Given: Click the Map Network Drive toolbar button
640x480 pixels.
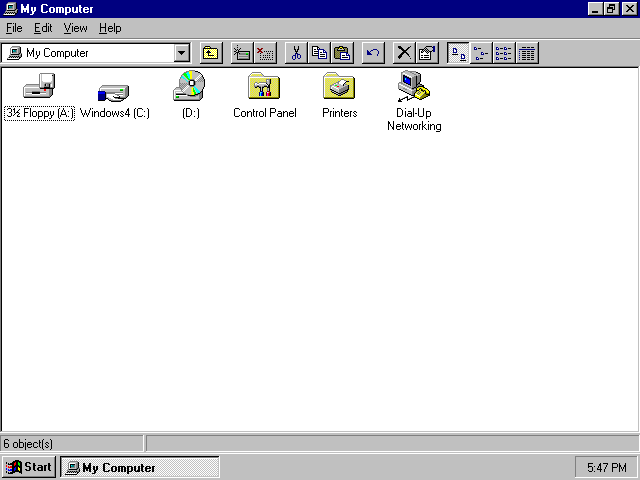Looking at the screenshot, I should tap(242, 53).
